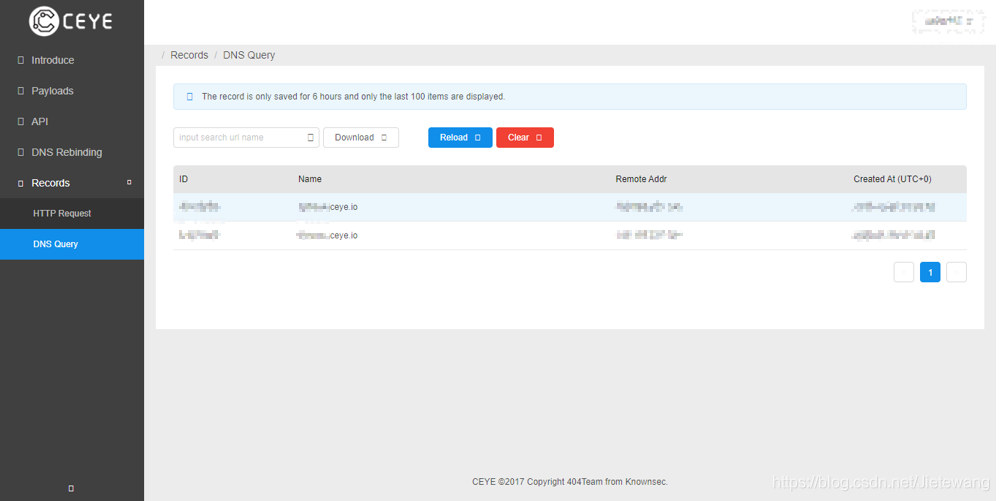Click the Remote Addr column header
Screen dimensions: 999x501
(641, 179)
